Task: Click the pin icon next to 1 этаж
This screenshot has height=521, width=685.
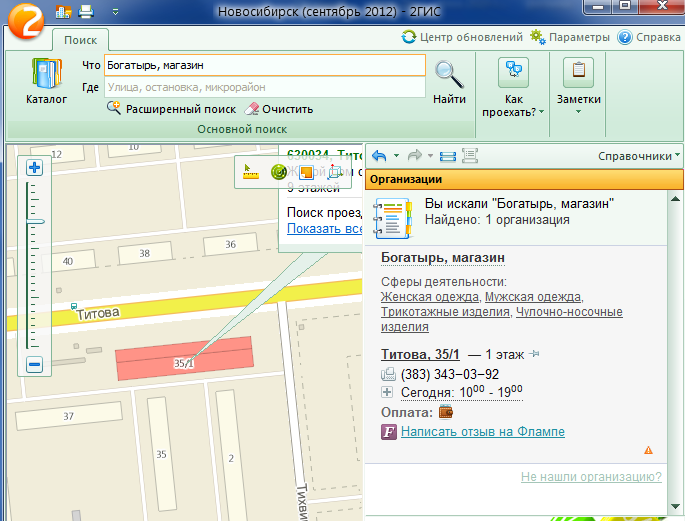Action: tap(534, 353)
